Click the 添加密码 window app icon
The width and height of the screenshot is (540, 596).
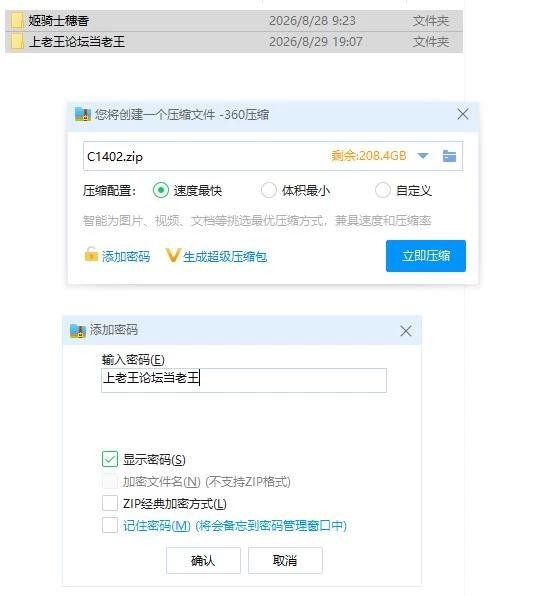point(78,331)
